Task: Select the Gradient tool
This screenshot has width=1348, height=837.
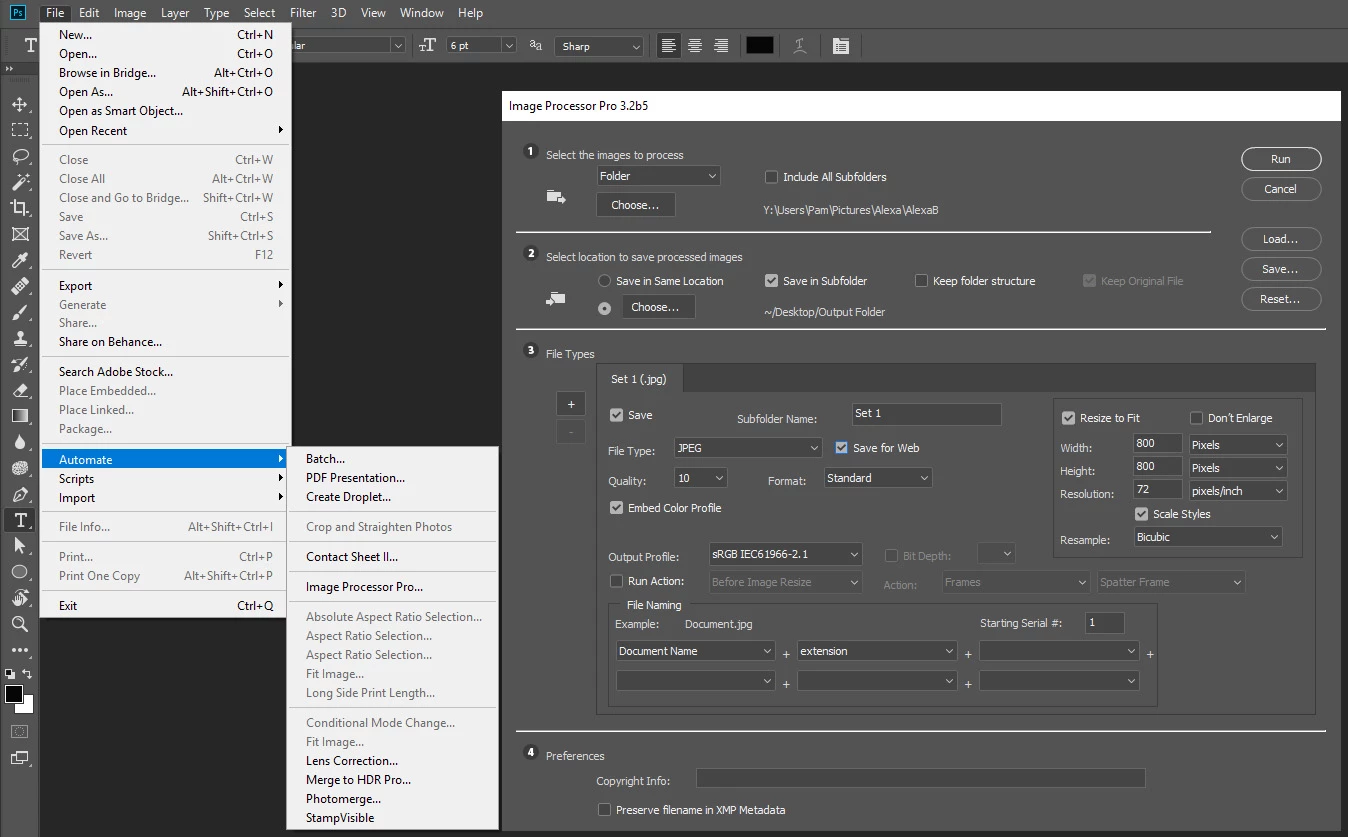Action: 19,416
